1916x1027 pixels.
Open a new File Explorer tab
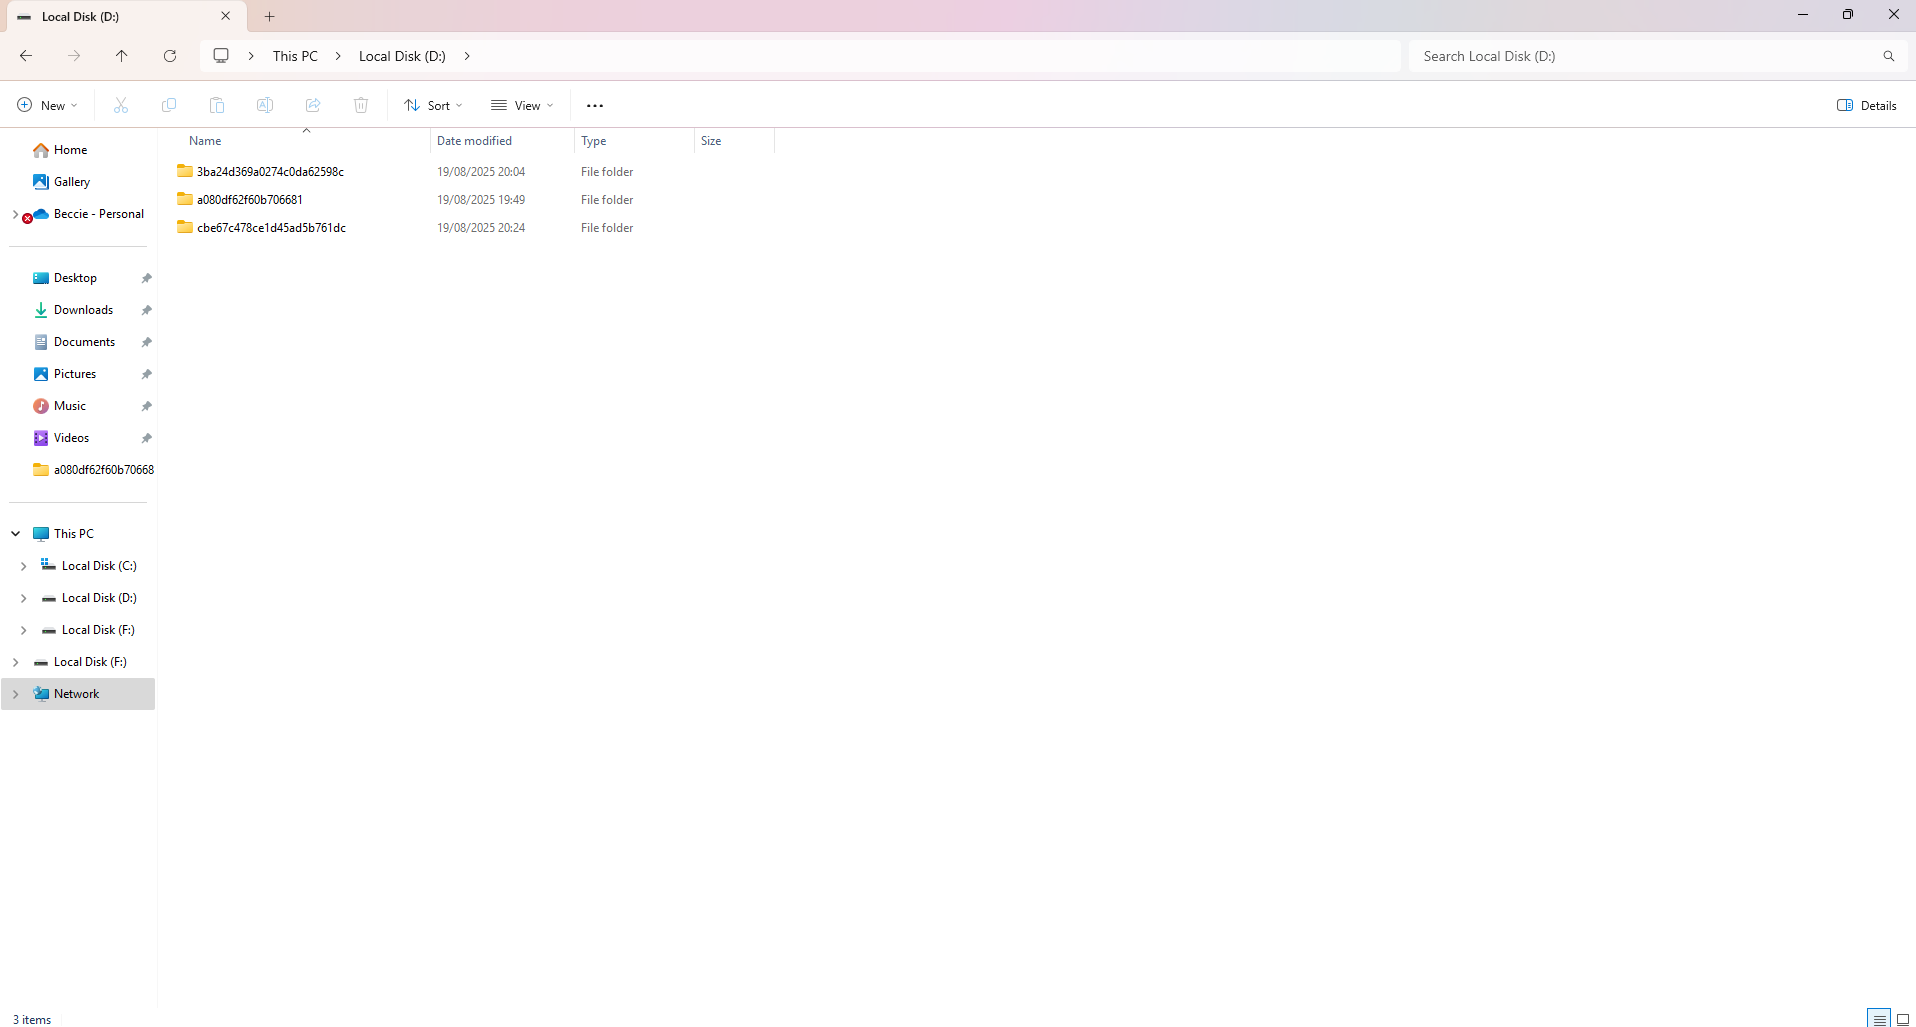(x=268, y=16)
